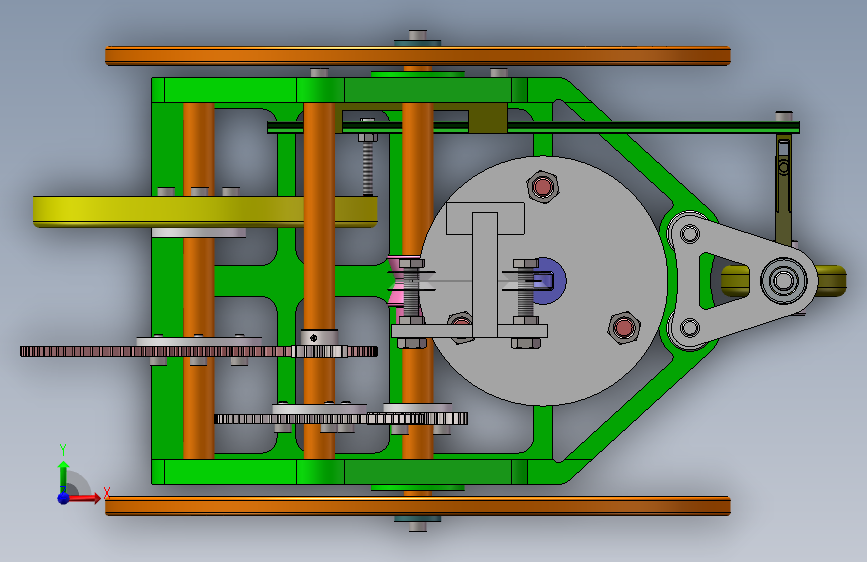This screenshot has height=562, width=867.
Task: Pick the threaded spring bolt under the green rod
Action: tap(368, 158)
